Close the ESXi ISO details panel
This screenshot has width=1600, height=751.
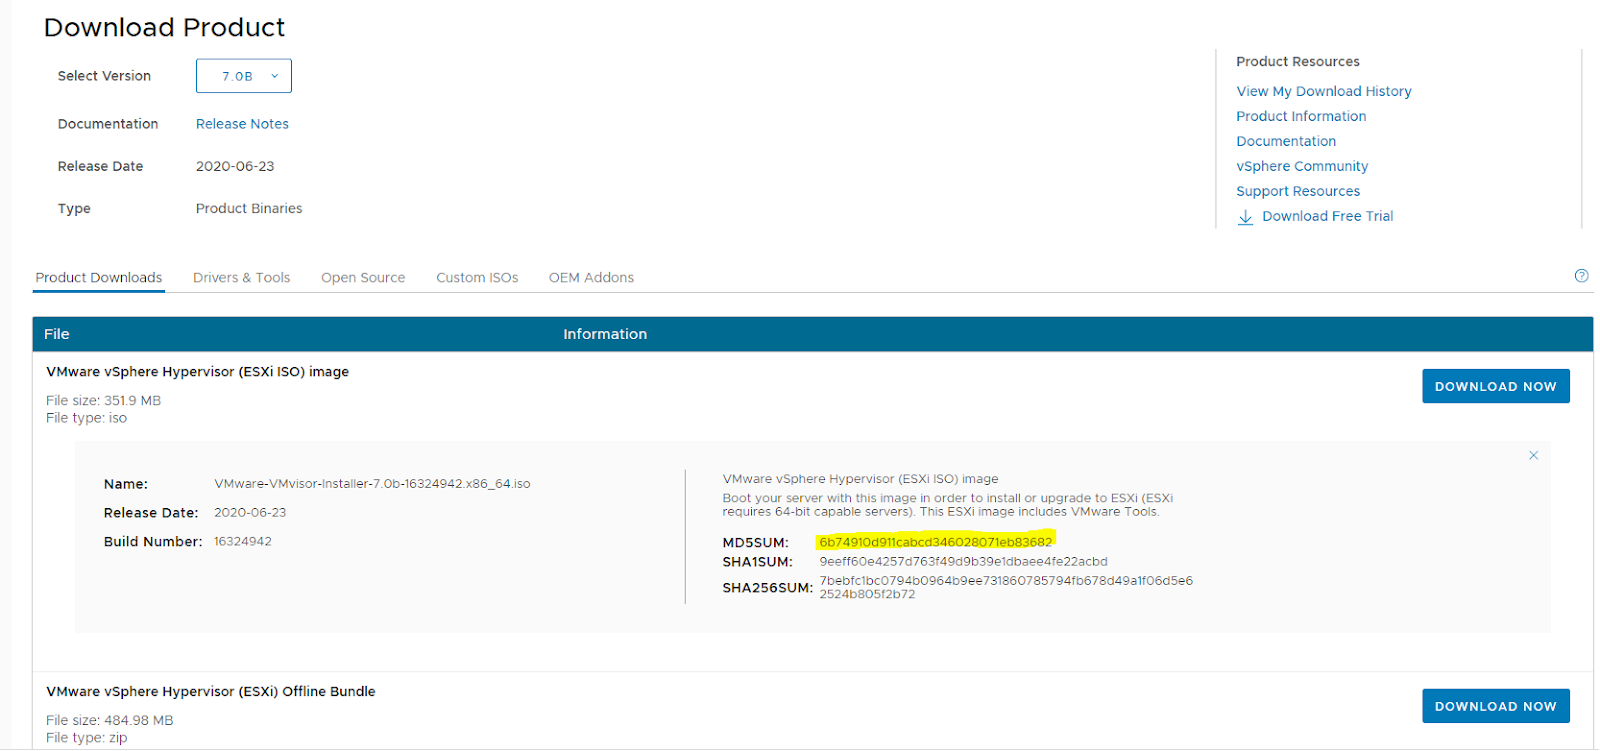pyautogui.click(x=1533, y=455)
